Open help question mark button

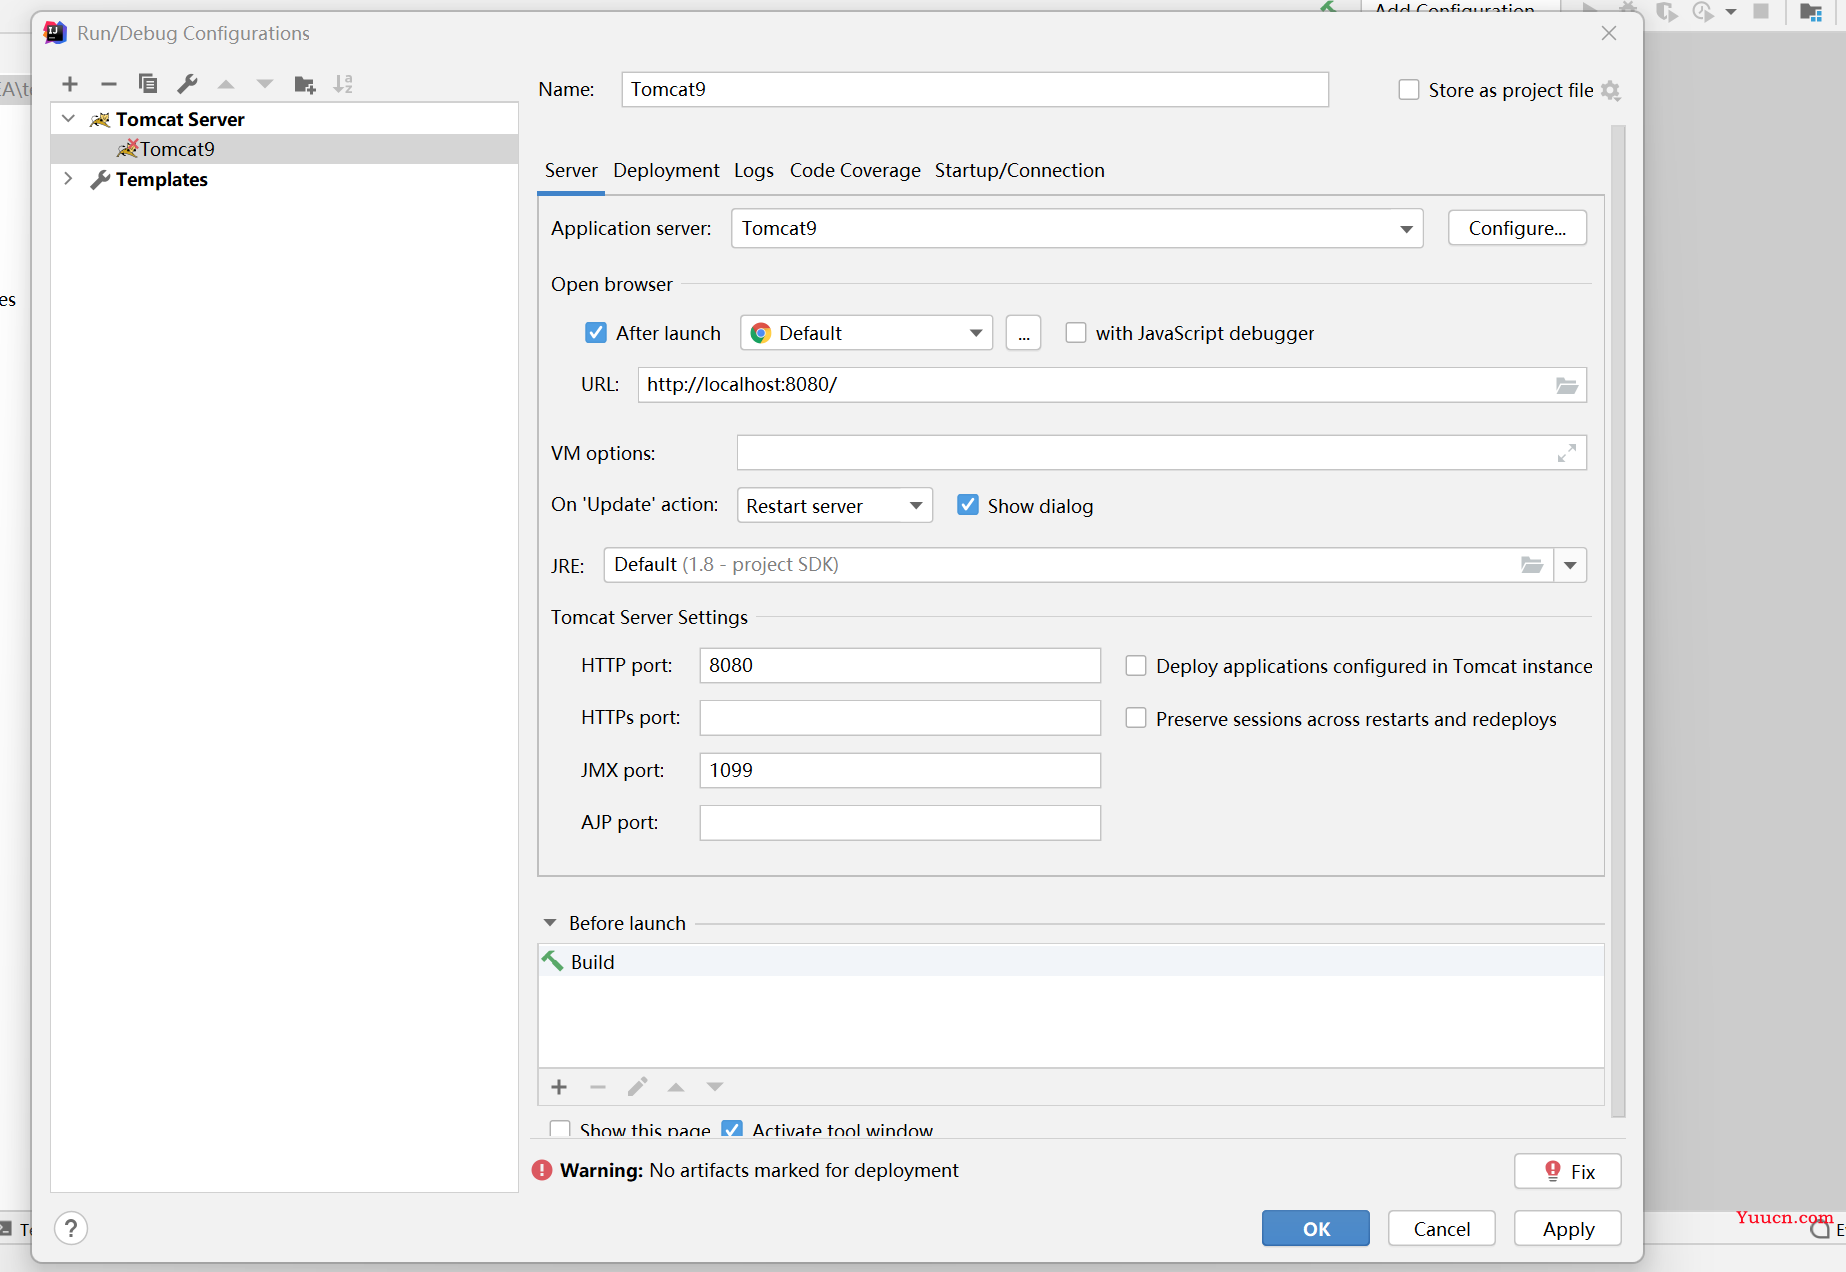point(71,1228)
